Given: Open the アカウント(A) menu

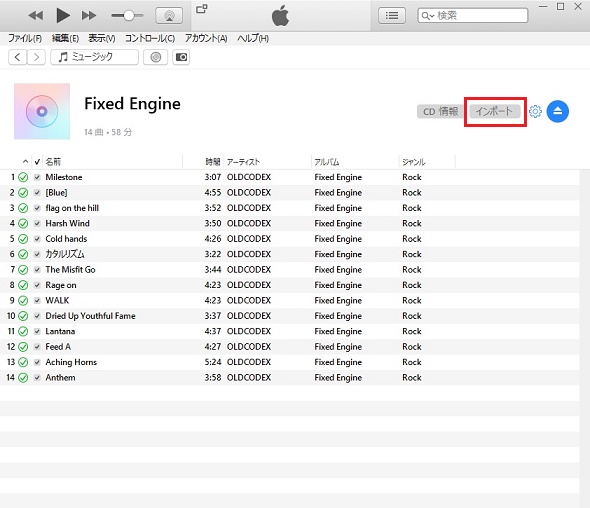Looking at the screenshot, I should click(x=206, y=38).
